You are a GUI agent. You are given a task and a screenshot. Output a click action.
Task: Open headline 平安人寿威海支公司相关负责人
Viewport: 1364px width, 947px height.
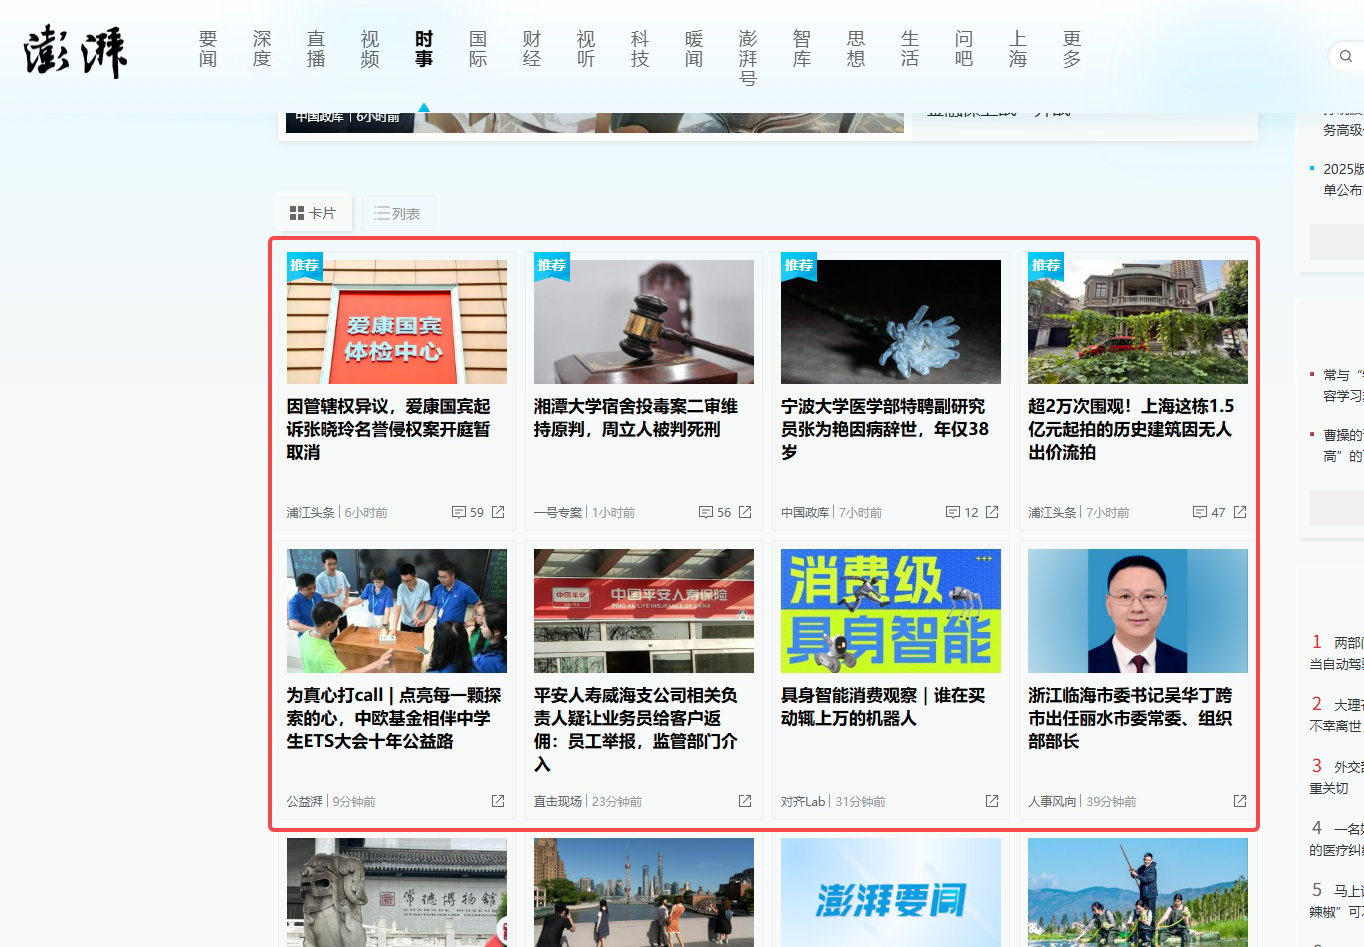[636, 729]
